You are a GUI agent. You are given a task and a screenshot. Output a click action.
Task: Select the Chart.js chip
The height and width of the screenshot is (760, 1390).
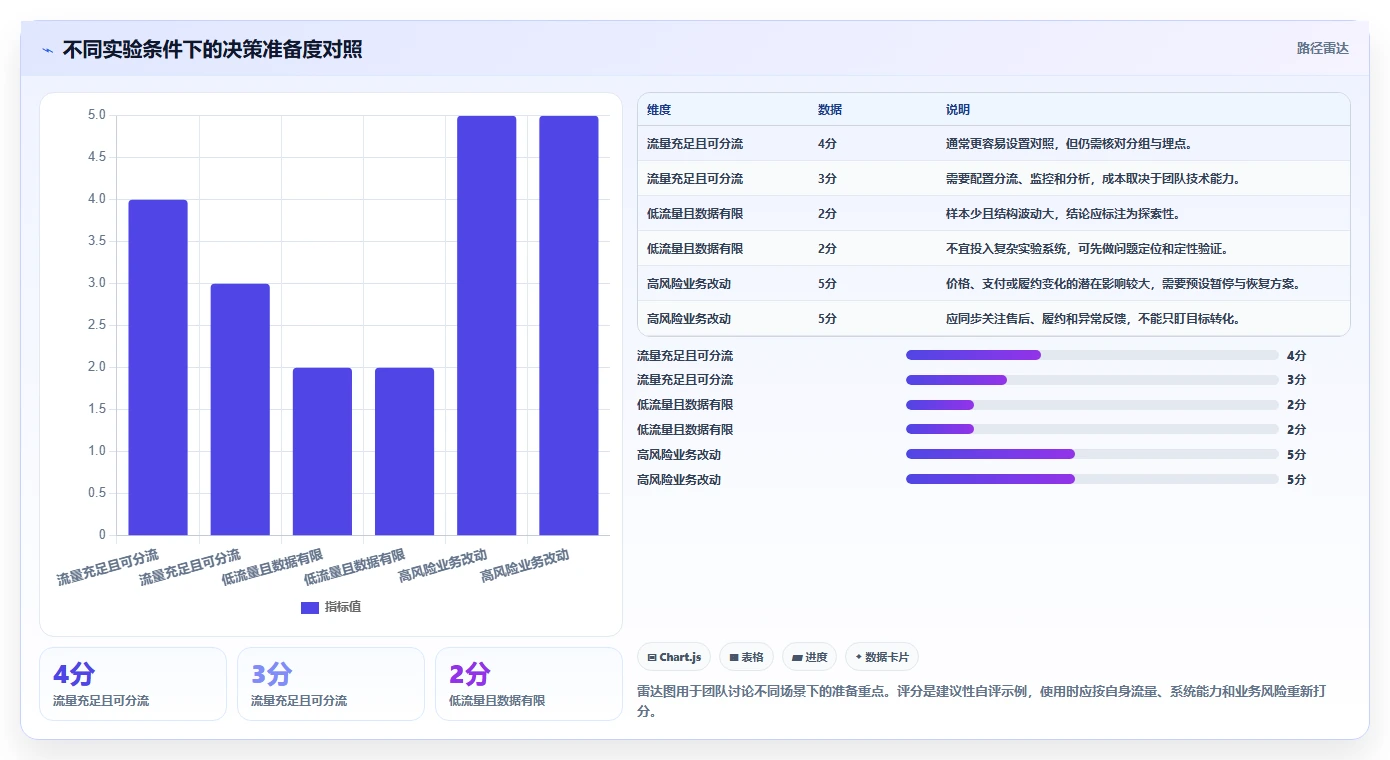[674, 657]
